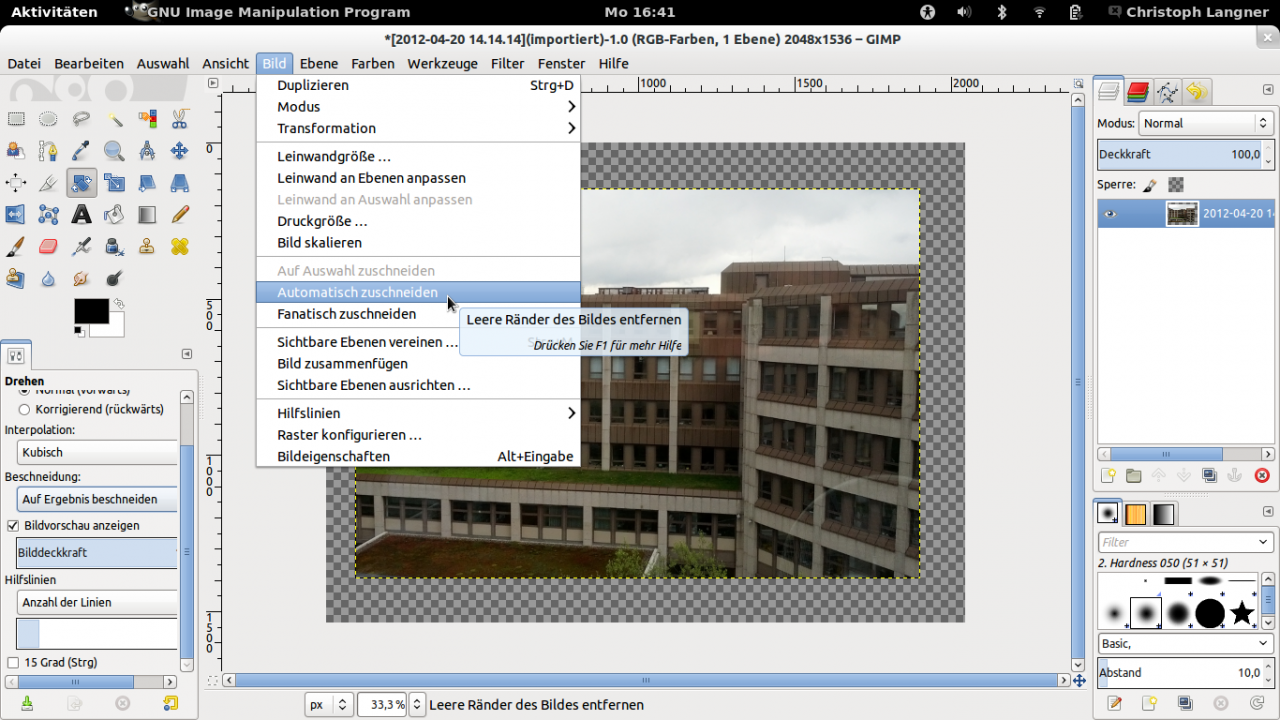Select the Ellipse Select tool

click(48, 119)
